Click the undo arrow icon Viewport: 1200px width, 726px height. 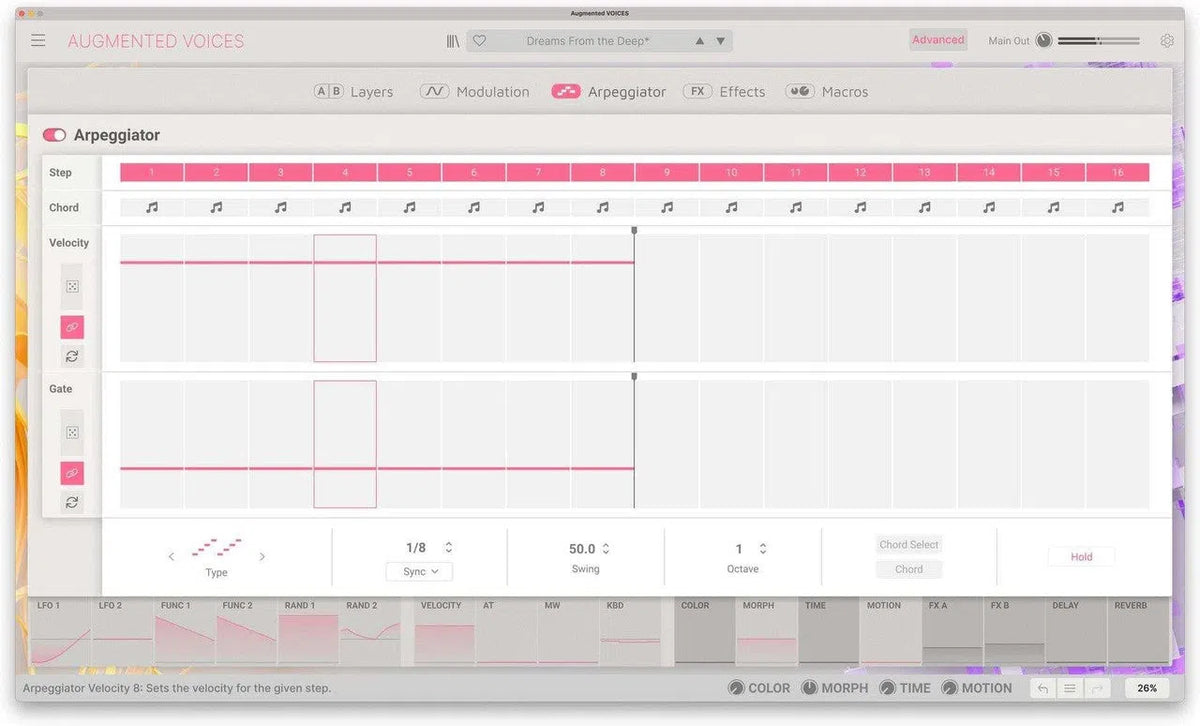[1043, 688]
